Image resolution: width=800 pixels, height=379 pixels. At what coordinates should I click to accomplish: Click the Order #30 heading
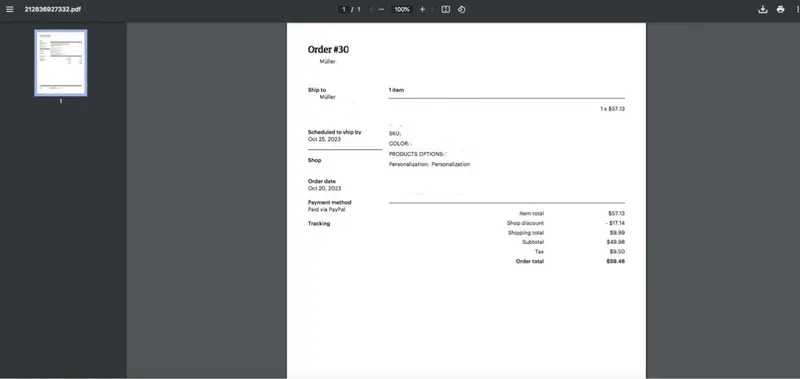tap(329, 49)
